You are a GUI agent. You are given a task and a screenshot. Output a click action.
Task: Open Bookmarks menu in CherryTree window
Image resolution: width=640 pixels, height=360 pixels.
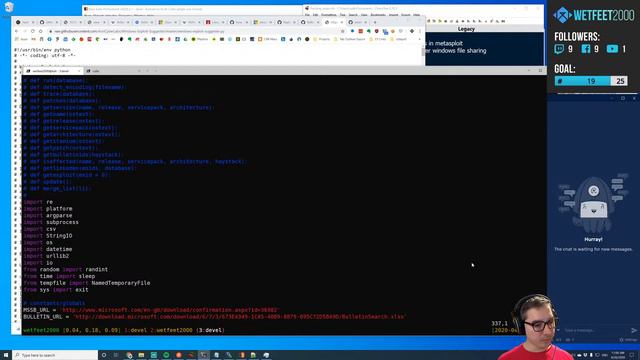[378, 15]
